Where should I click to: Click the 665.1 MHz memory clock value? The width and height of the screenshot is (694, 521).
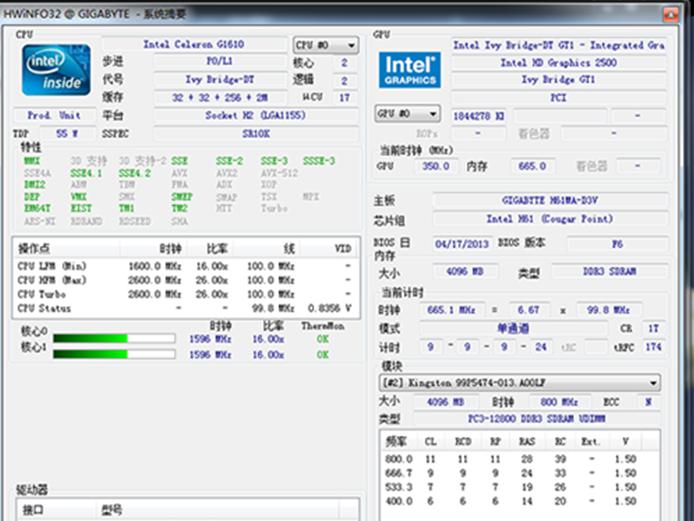coord(452,310)
